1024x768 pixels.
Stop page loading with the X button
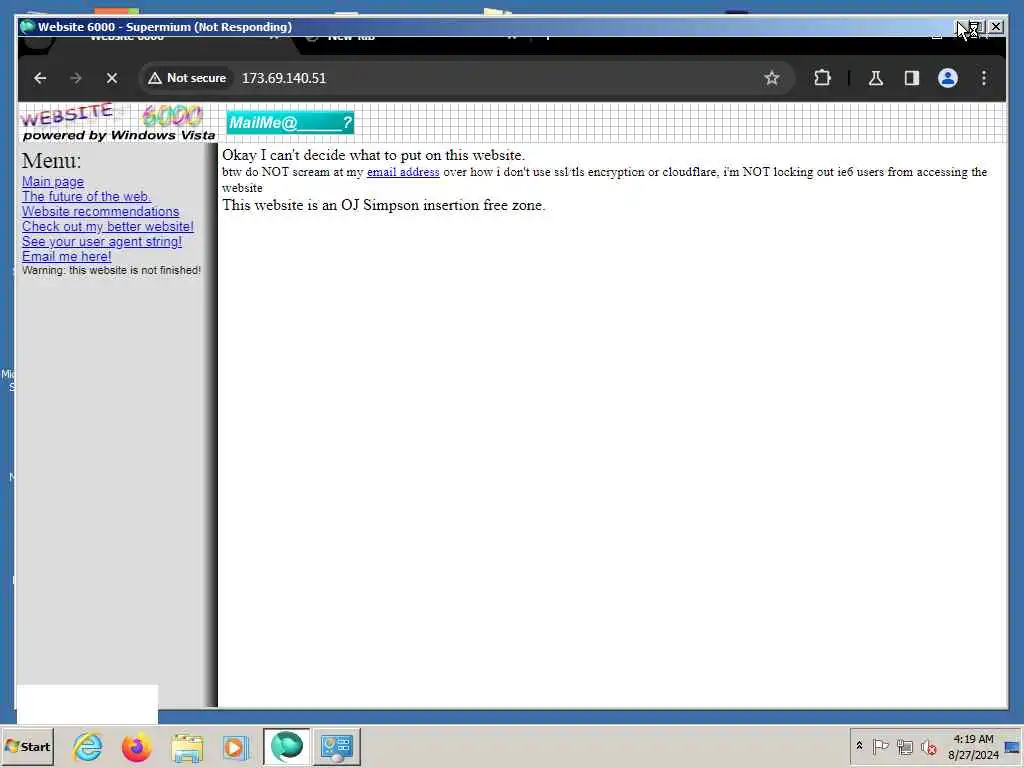click(112, 78)
